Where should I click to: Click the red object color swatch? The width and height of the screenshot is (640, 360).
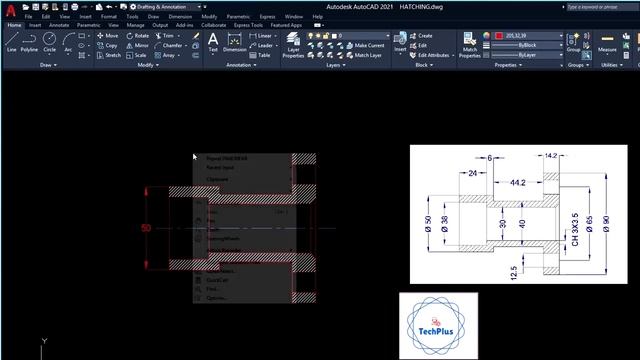pyautogui.click(x=499, y=36)
